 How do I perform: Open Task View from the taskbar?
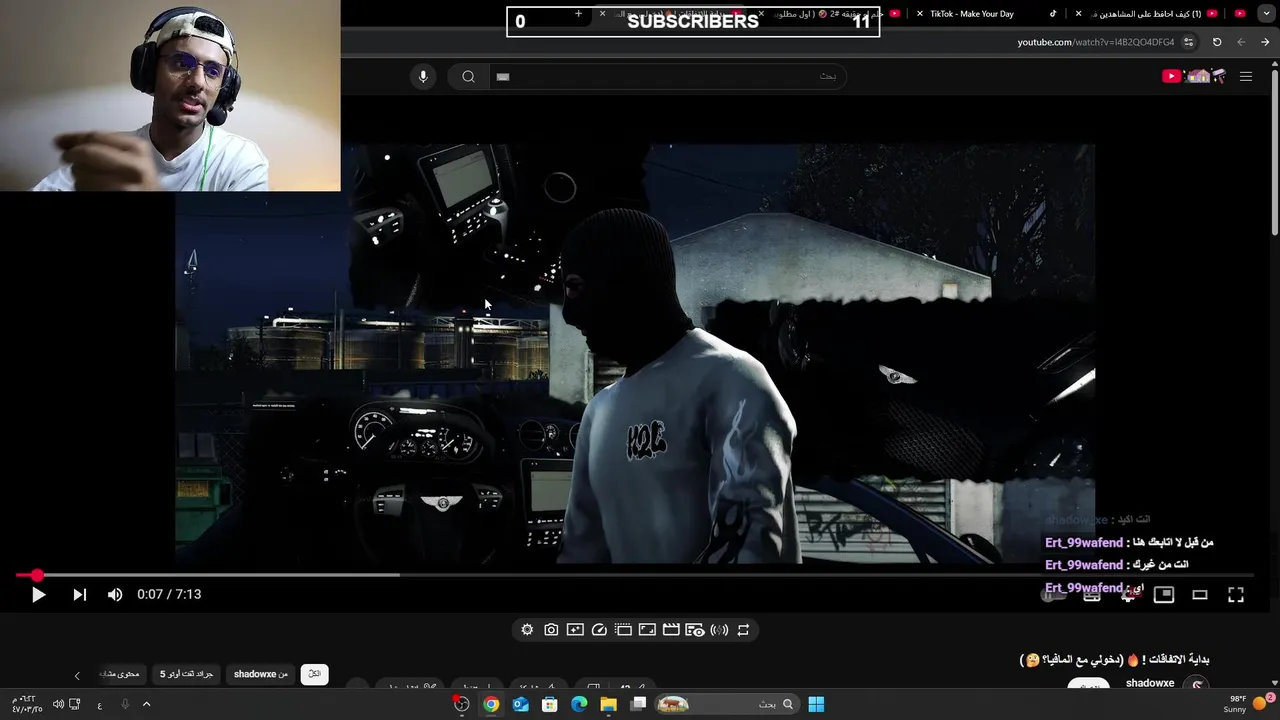[639, 704]
